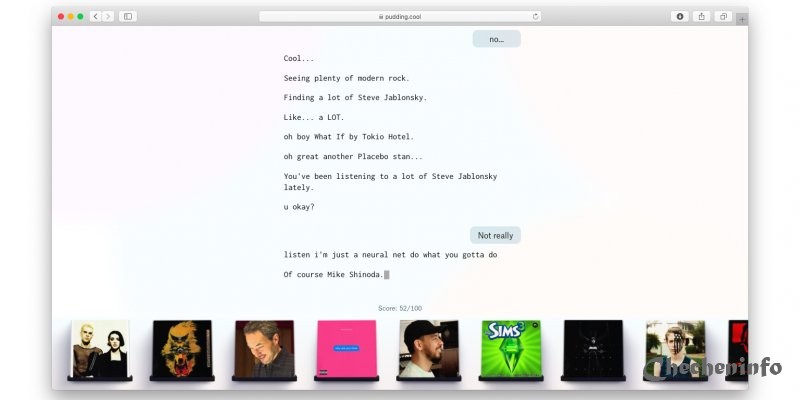Click 'oh great another Placebo stan...' line
The width and height of the screenshot is (800, 400).
[353, 156]
